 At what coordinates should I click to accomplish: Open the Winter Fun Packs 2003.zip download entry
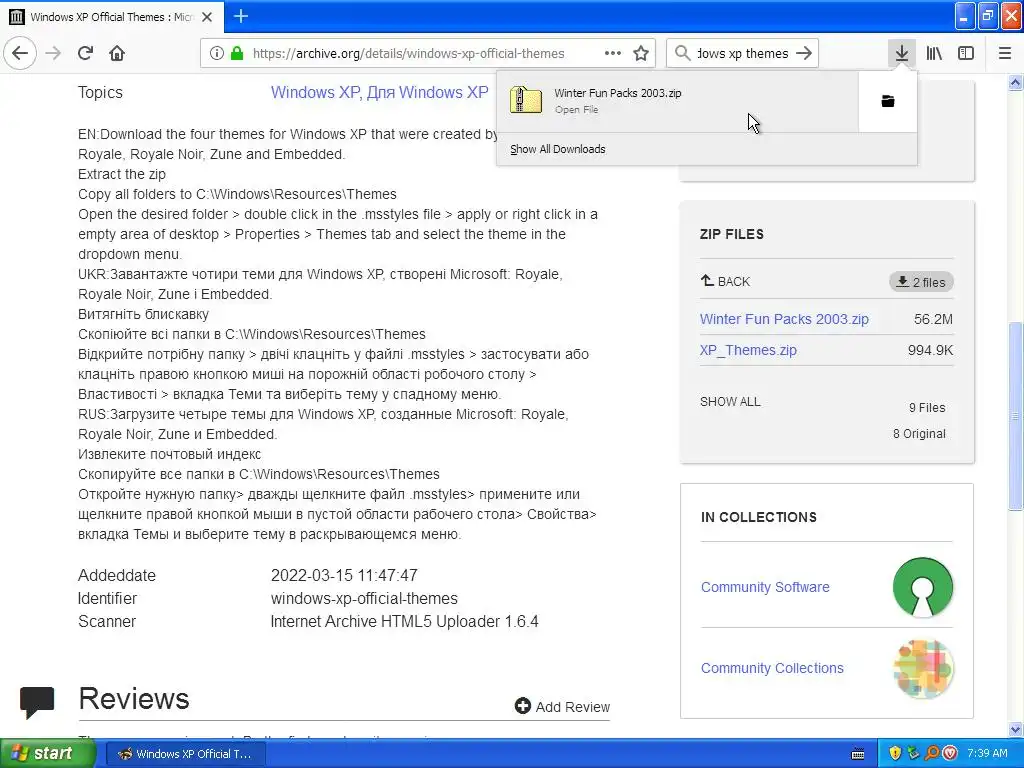coord(677,101)
